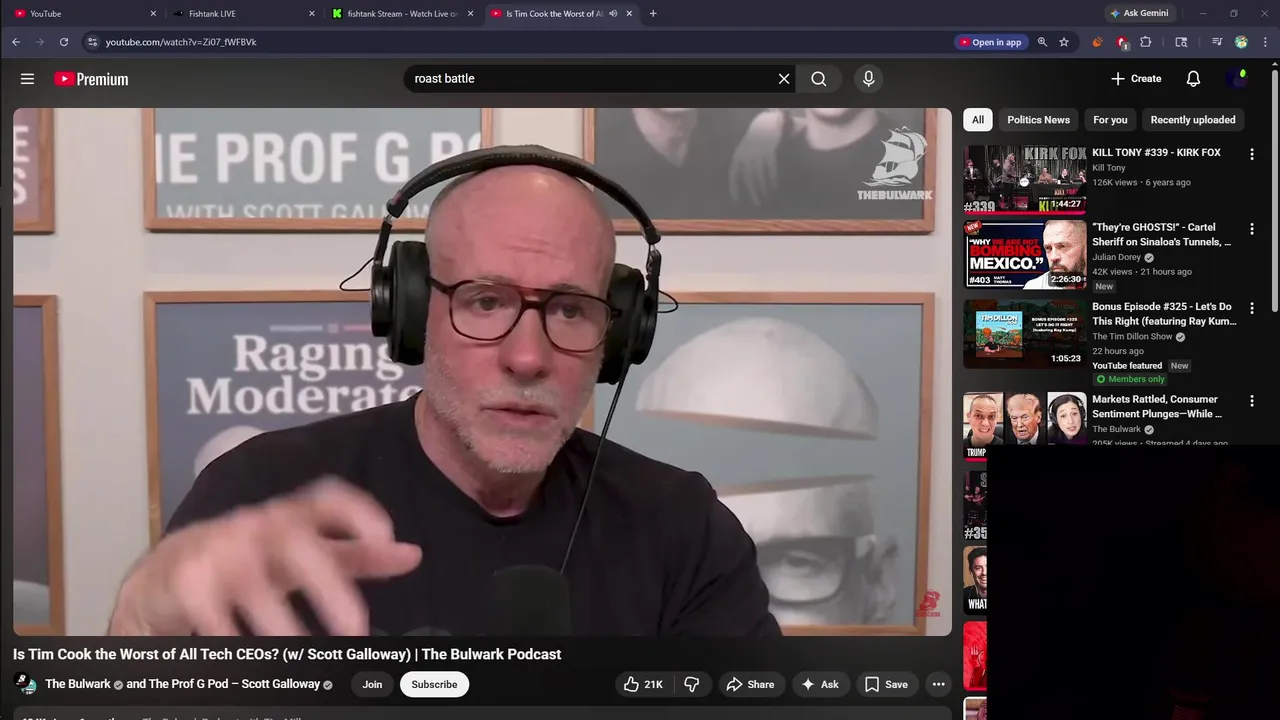
Task: Save video to a playlist
Action: (x=886, y=684)
